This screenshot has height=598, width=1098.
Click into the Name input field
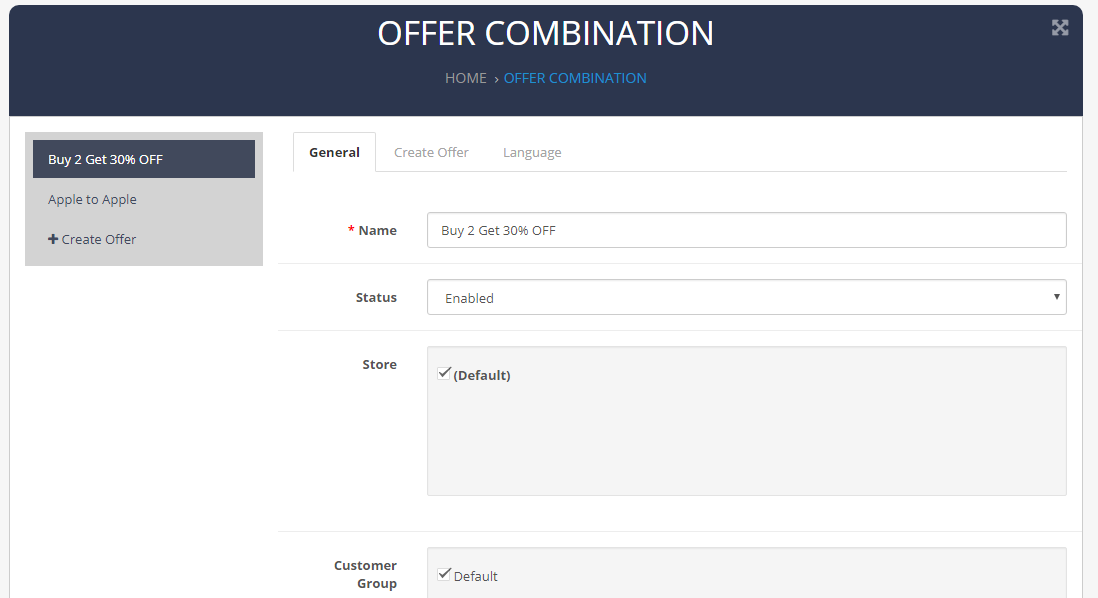point(746,230)
